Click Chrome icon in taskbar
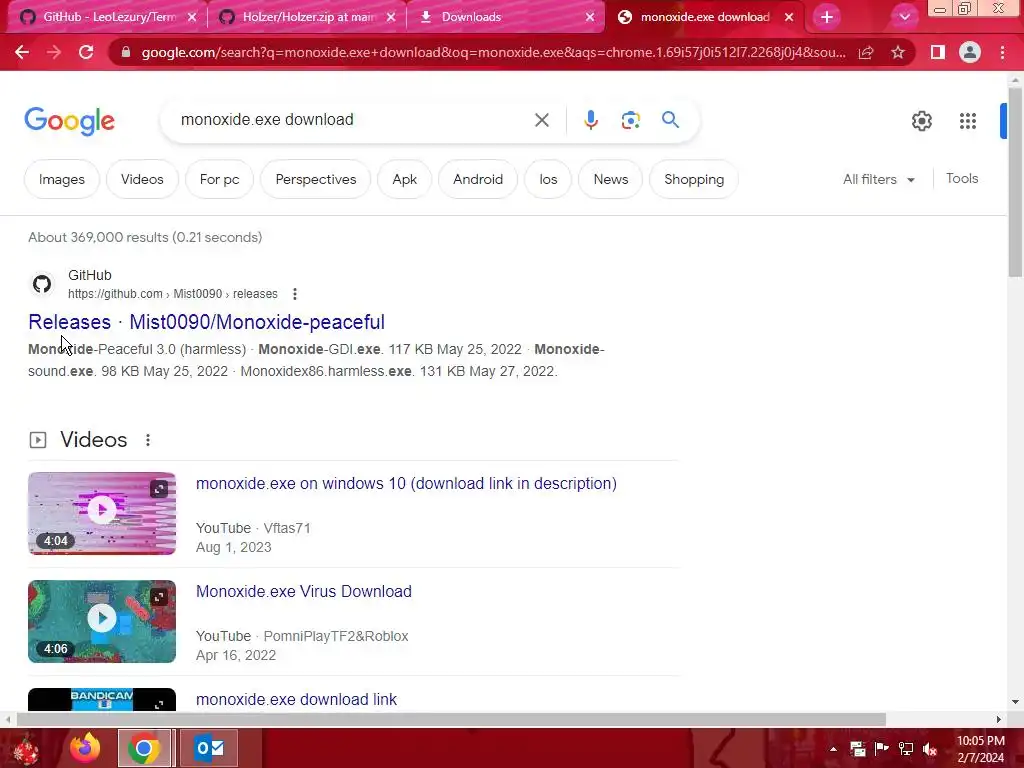The height and width of the screenshot is (768, 1024). (x=144, y=748)
